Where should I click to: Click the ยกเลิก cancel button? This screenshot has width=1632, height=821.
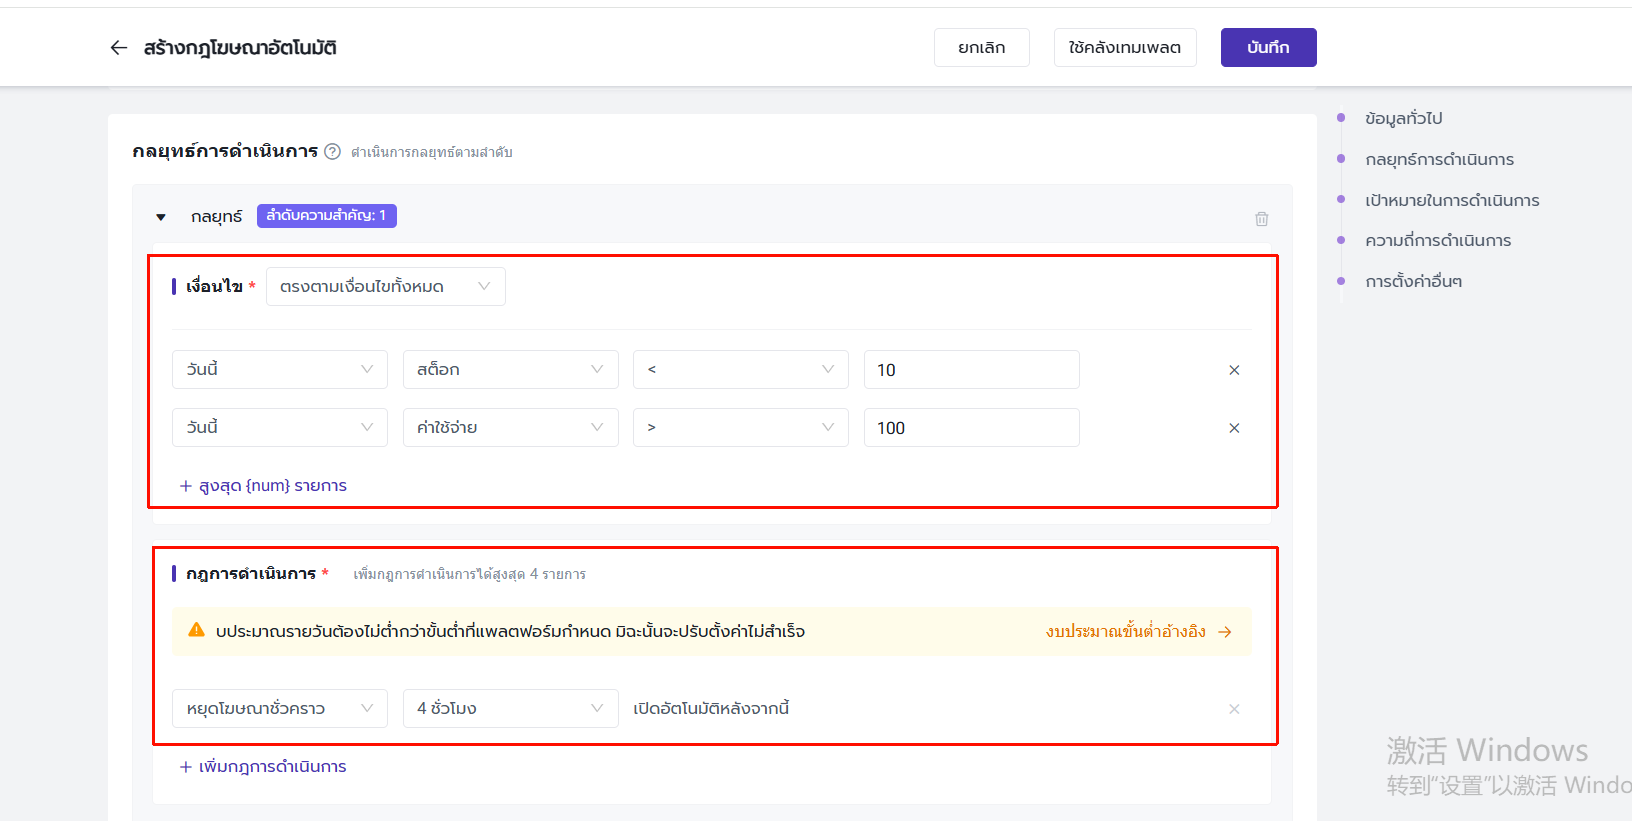[x=981, y=48]
